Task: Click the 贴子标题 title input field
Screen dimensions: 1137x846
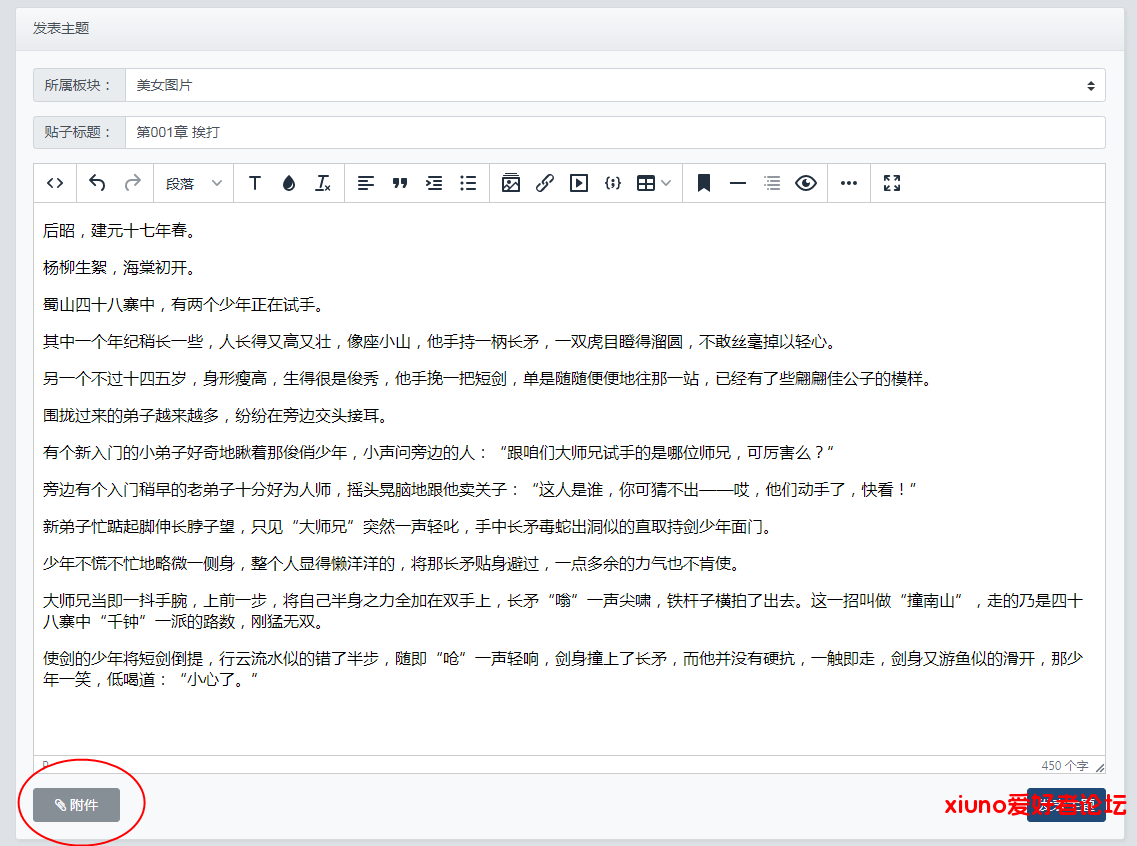Action: click(614, 132)
